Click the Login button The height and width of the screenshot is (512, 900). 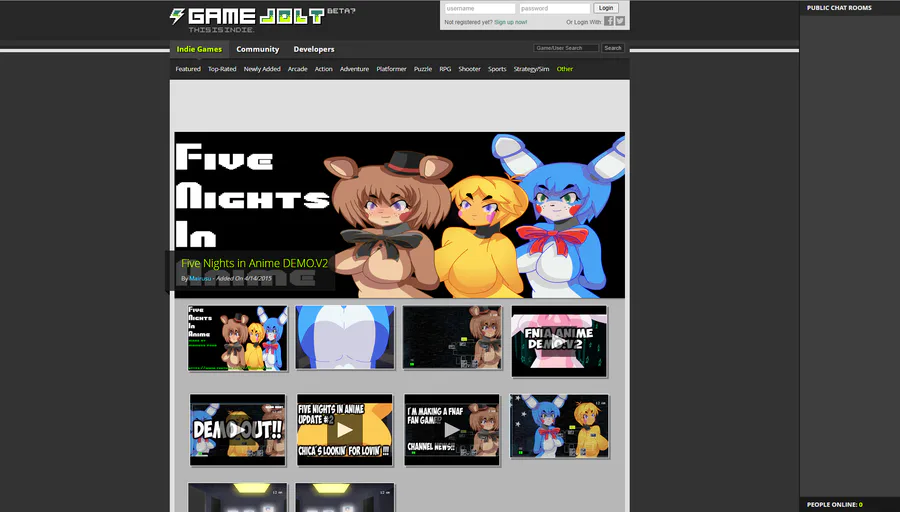[606, 8]
